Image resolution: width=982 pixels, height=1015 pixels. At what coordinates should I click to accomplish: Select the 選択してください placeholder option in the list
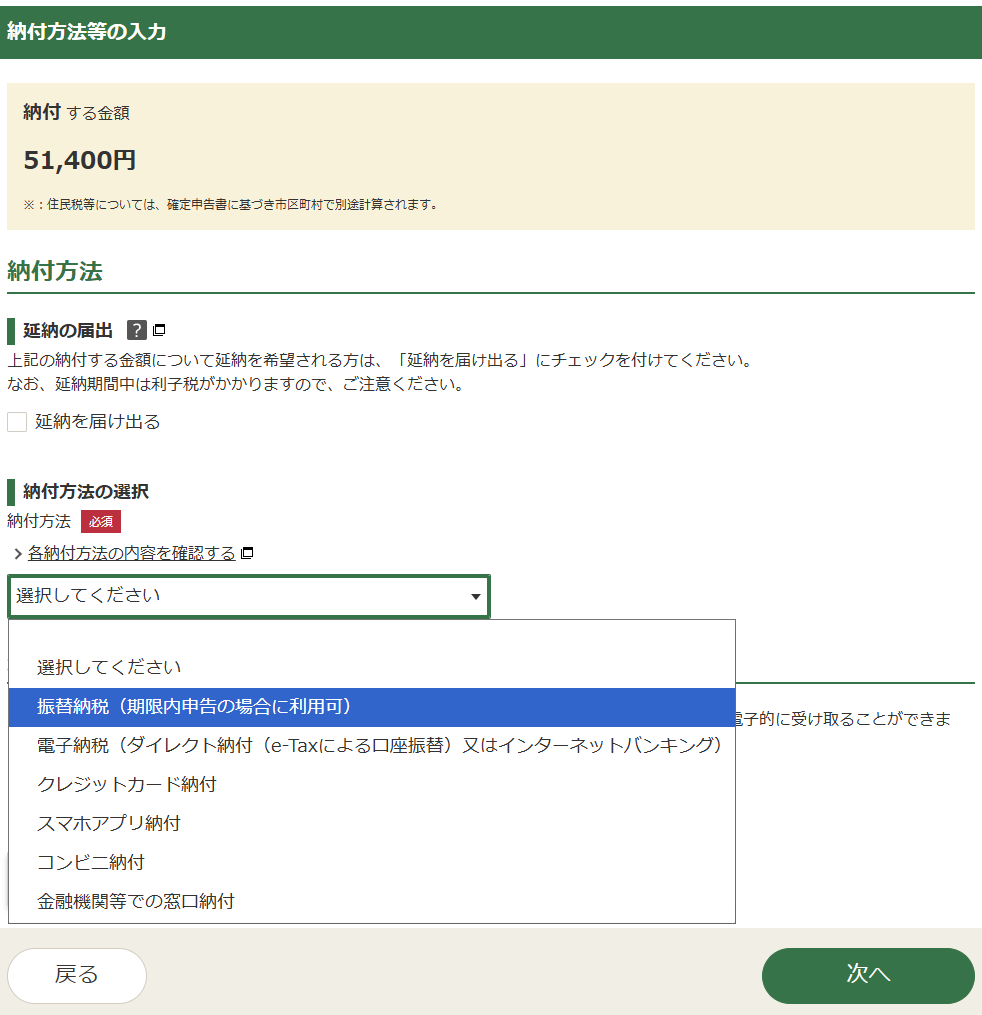[109, 667]
